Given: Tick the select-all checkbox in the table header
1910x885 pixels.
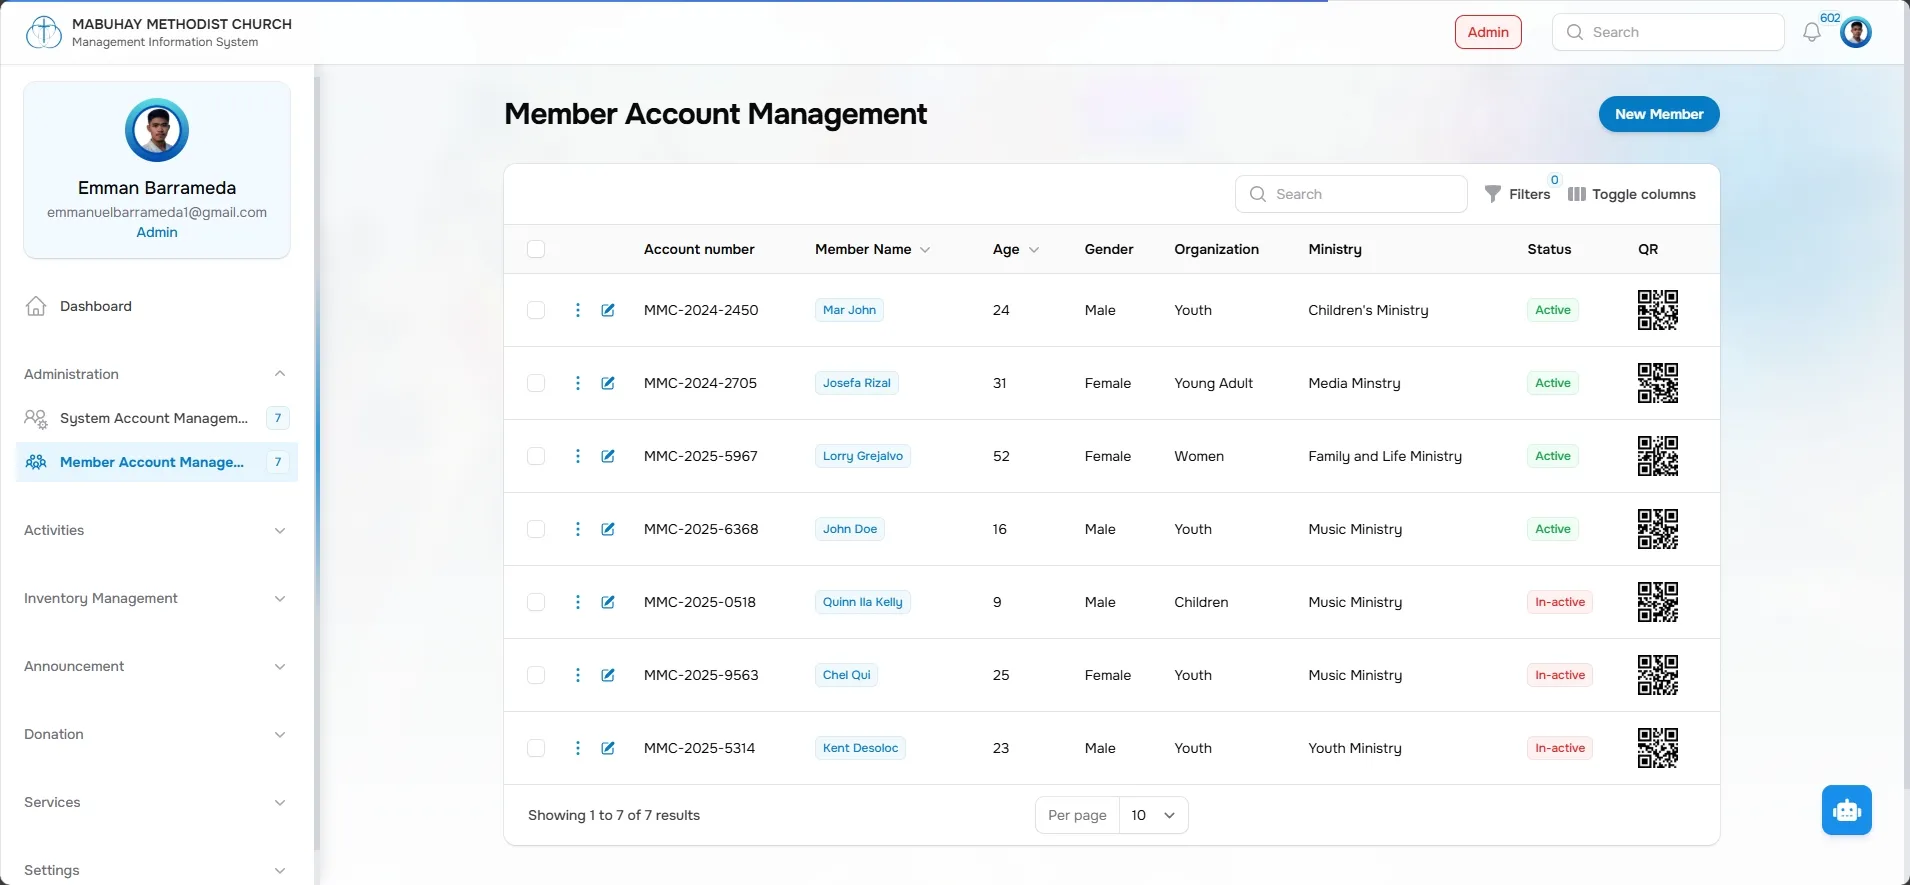Looking at the screenshot, I should 536,249.
